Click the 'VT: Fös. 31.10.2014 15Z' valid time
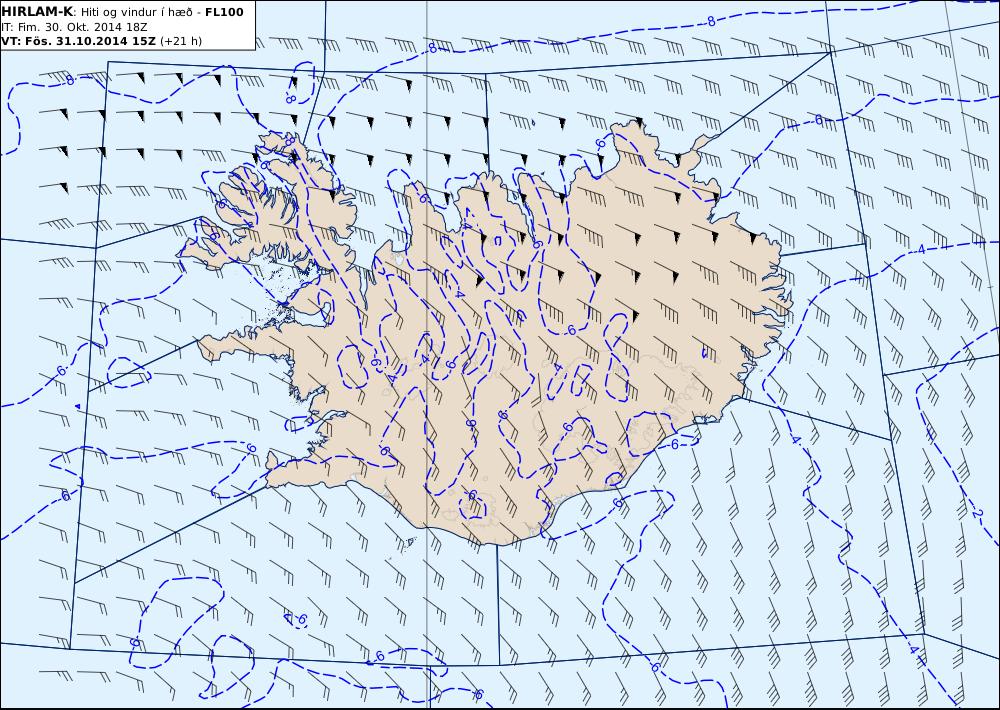Viewport: 1000px width, 710px height. [78, 41]
